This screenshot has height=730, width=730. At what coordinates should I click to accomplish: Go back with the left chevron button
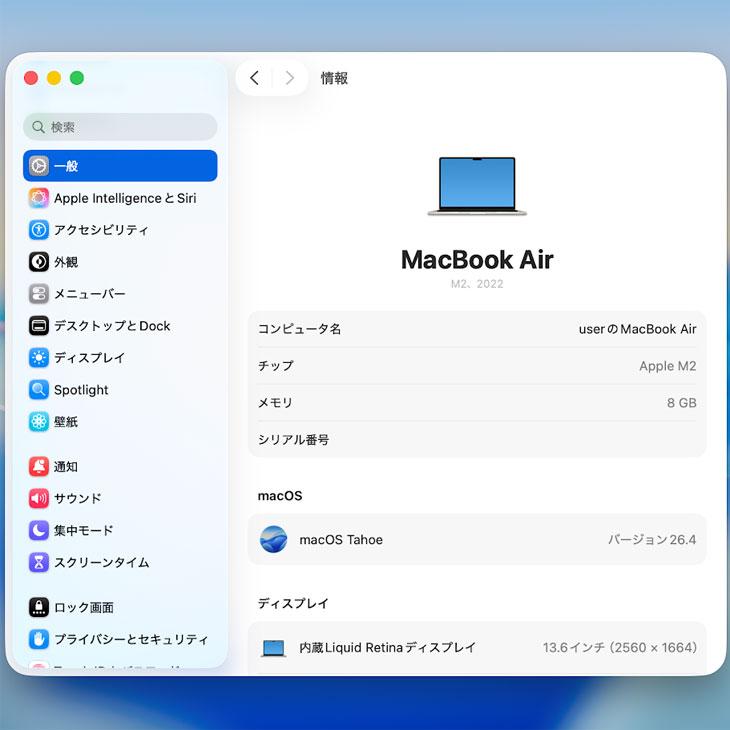point(254,78)
